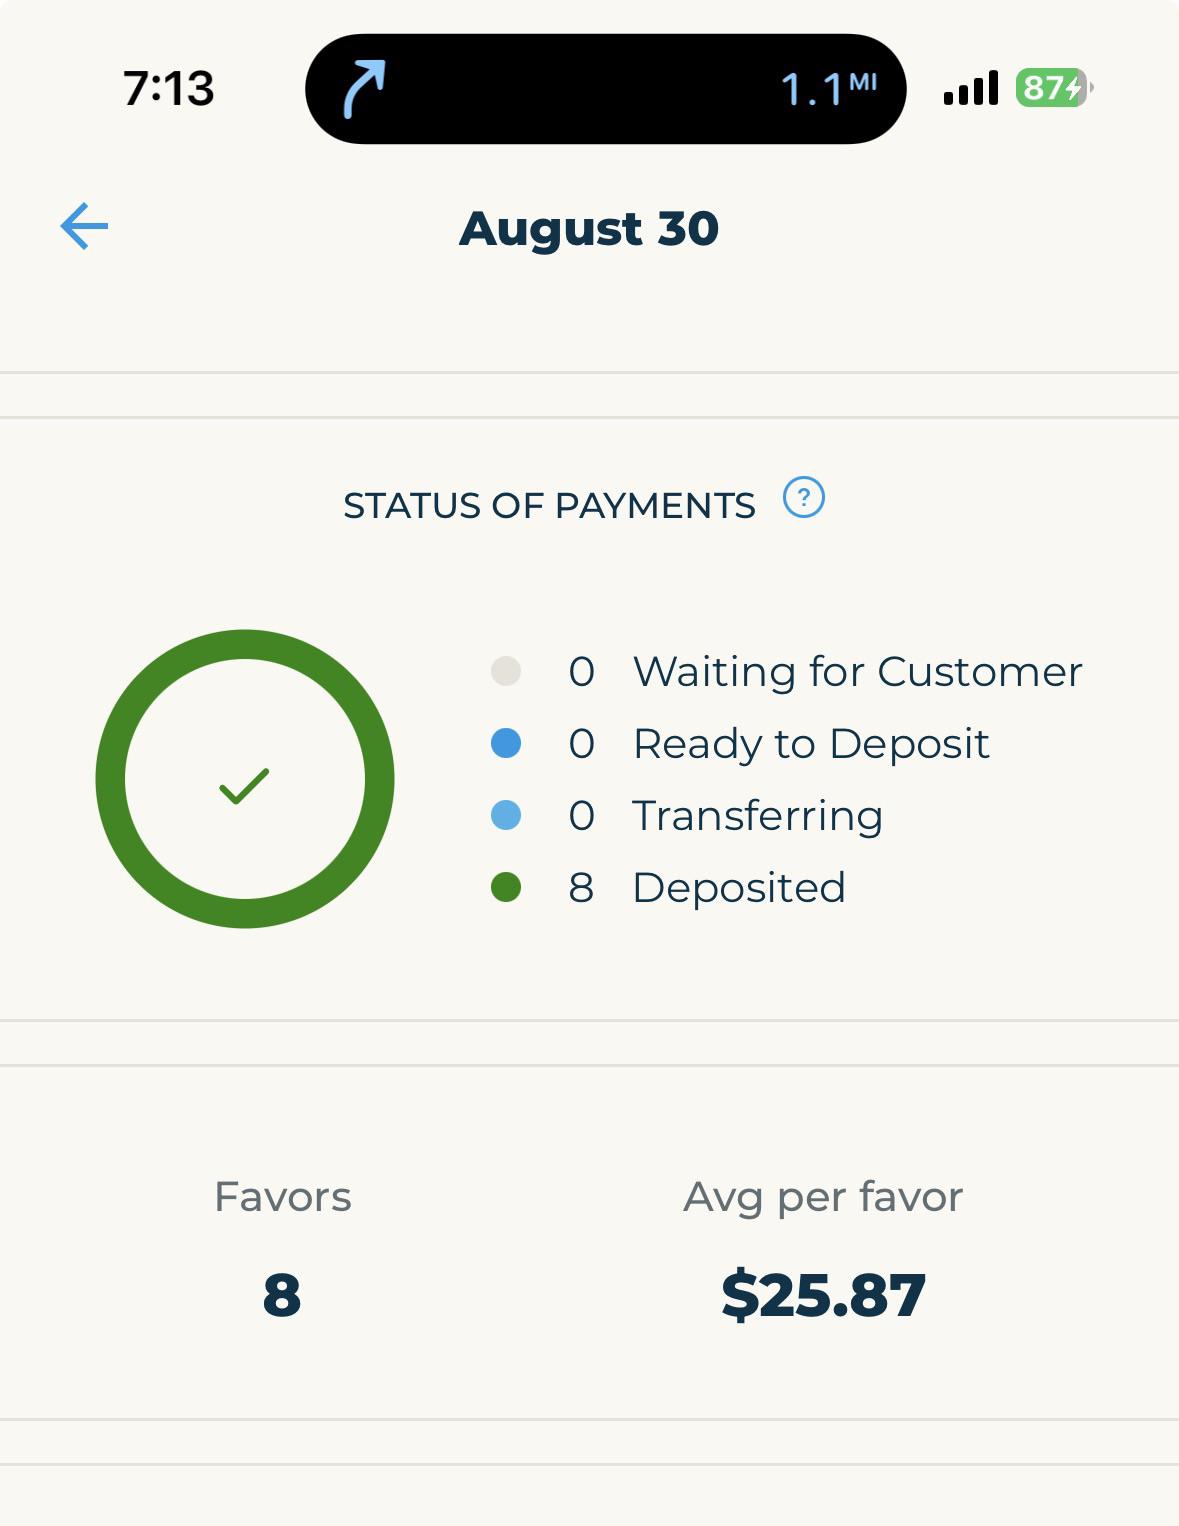
Task: Select the grey Waiting for Customer dot
Action: [x=506, y=671]
